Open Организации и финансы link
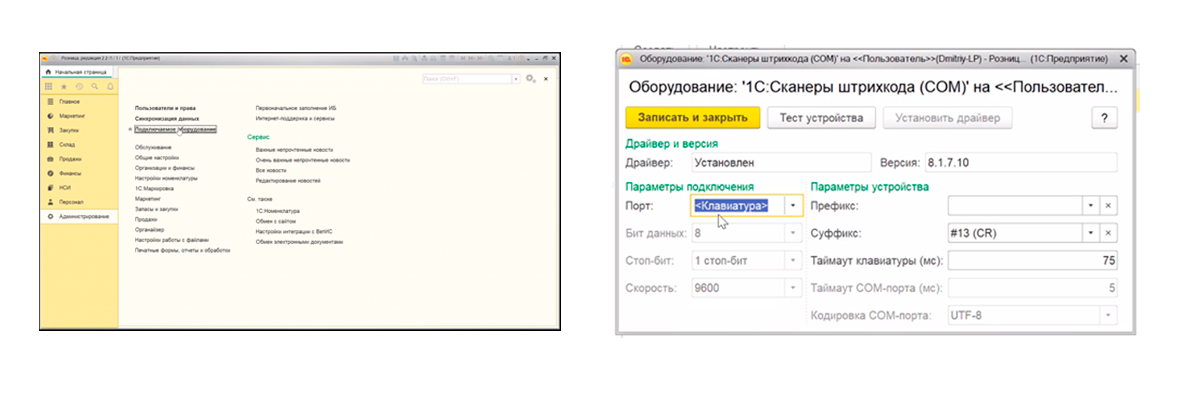 click(x=165, y=169)
